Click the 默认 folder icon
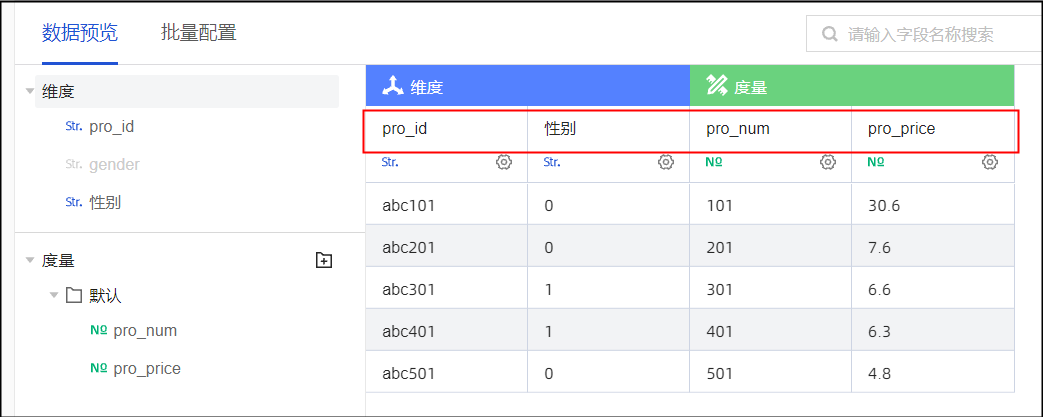 (x=73, y=296)
